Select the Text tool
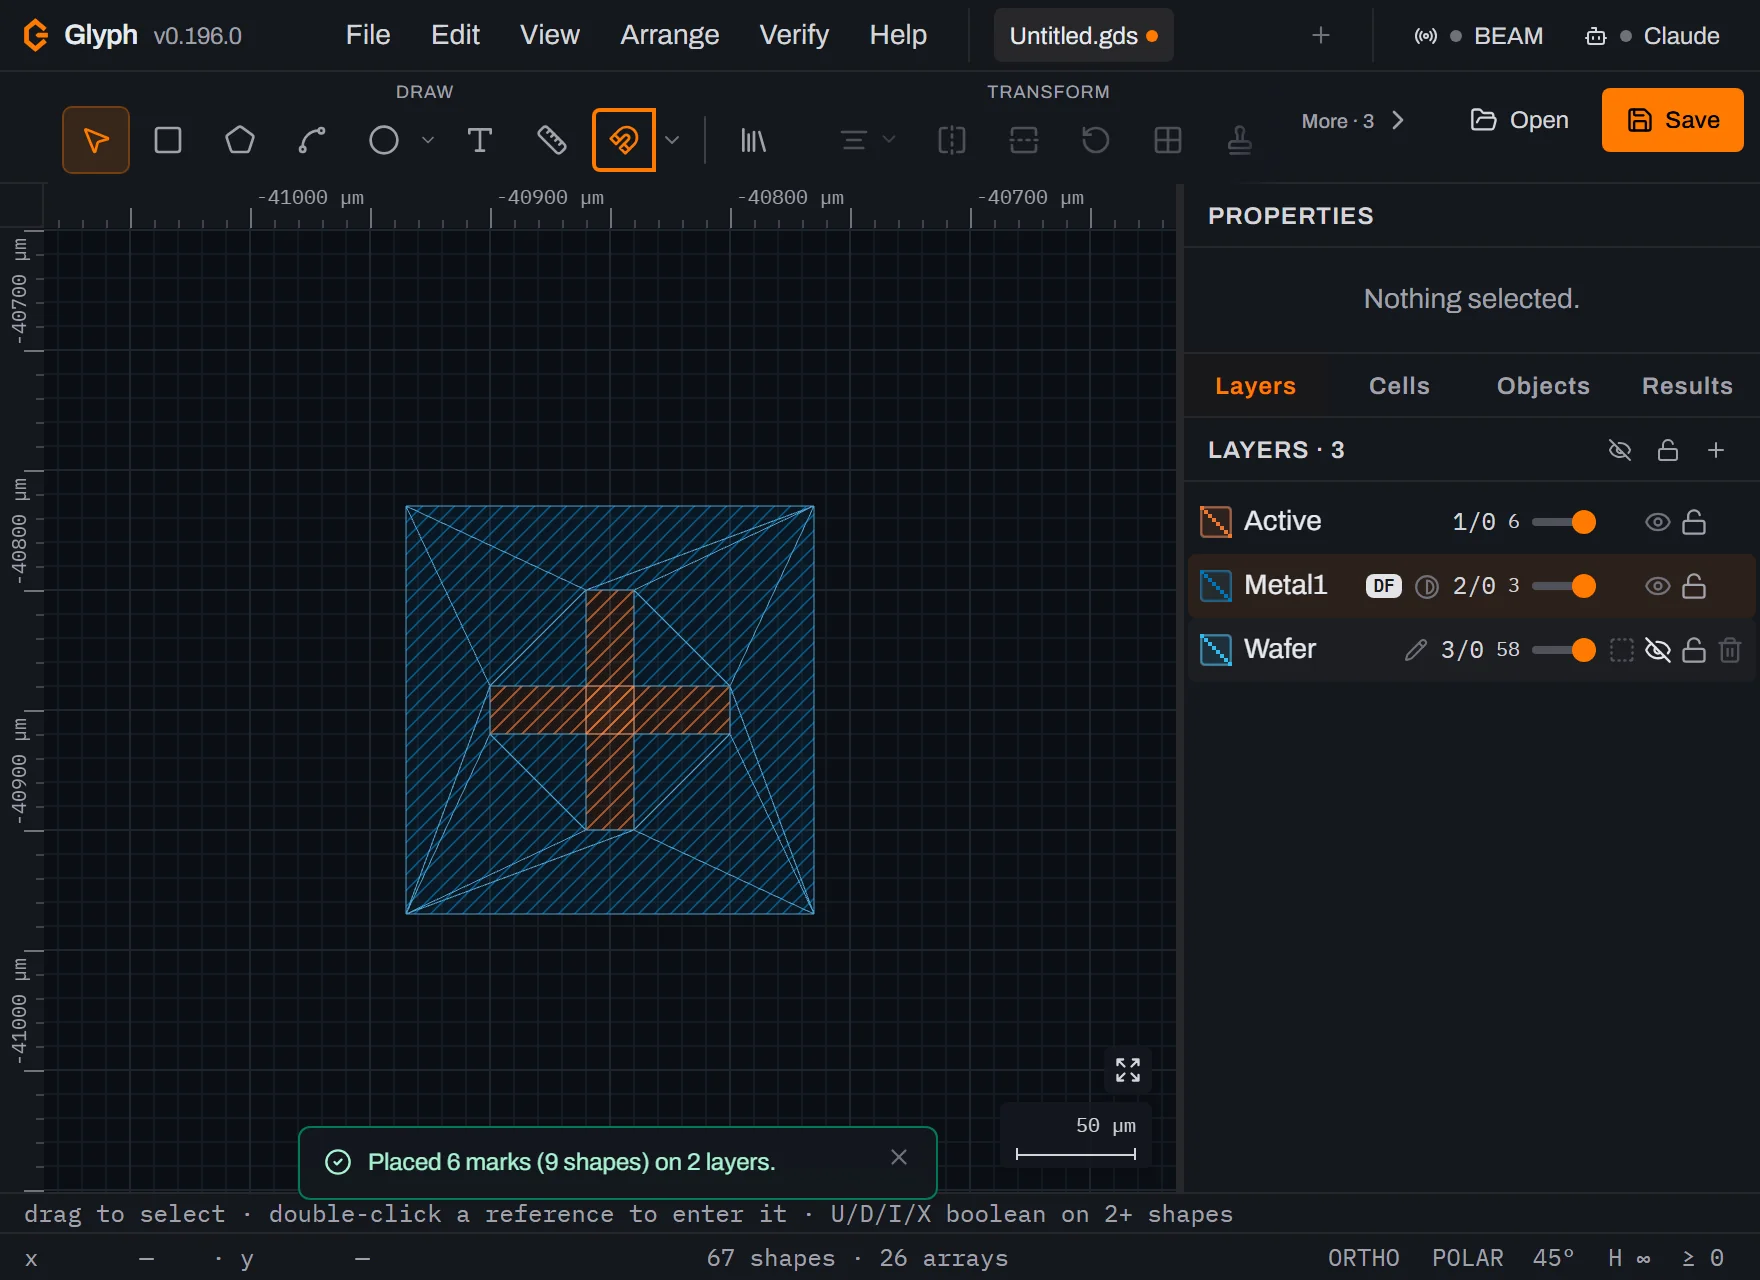 pyautogui.click(x=480, y=140)
